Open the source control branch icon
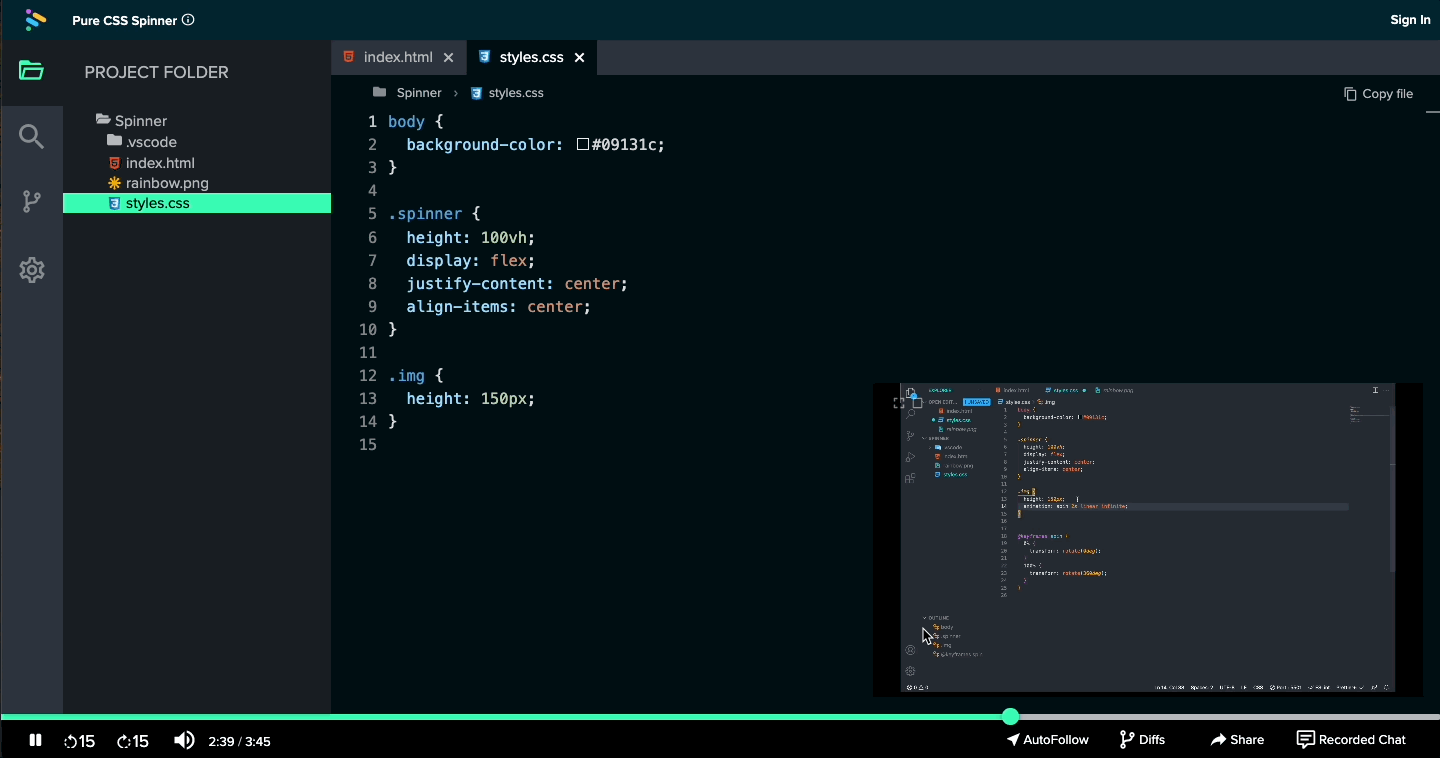 tap(32, 202)
